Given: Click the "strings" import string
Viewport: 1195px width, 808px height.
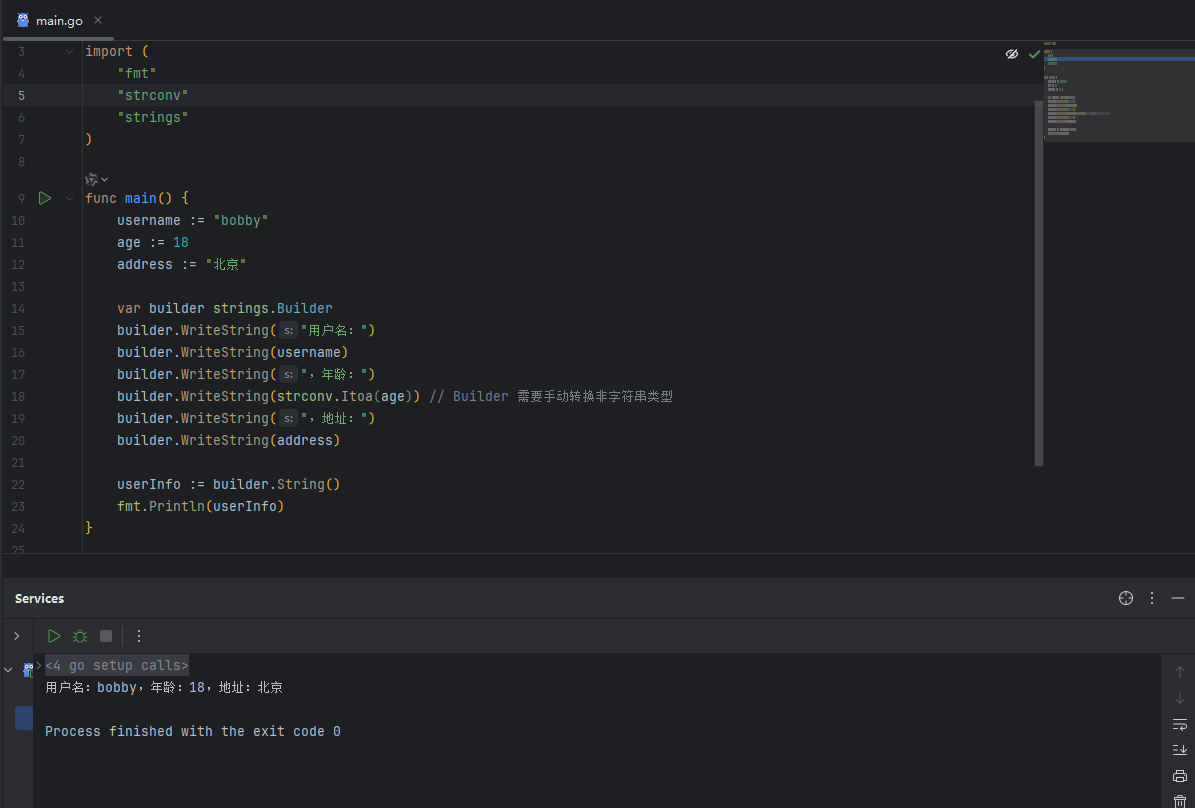Looking at the screenshot, I should click(x=152, y=117).
